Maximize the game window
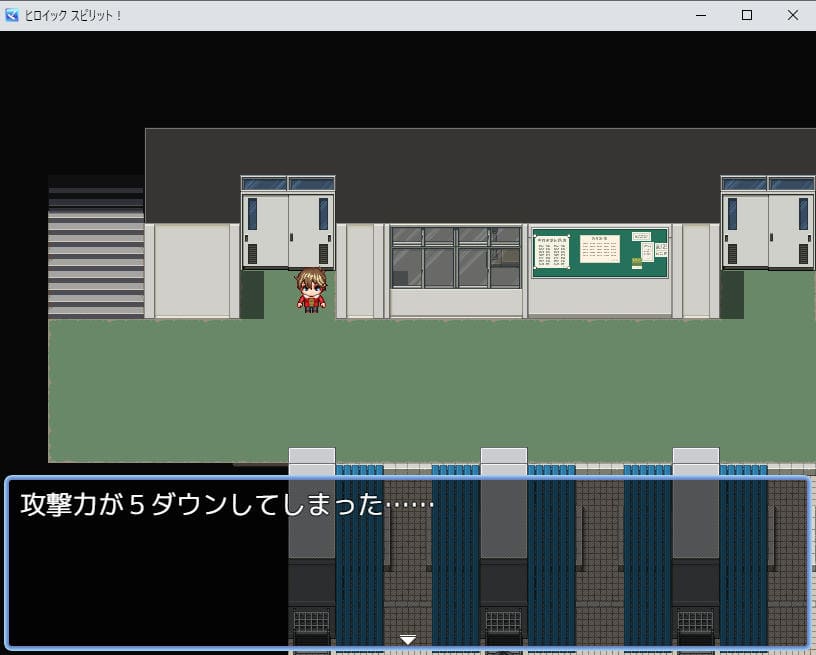The width and height of the screenshot is (816, 655). [747, 15]
